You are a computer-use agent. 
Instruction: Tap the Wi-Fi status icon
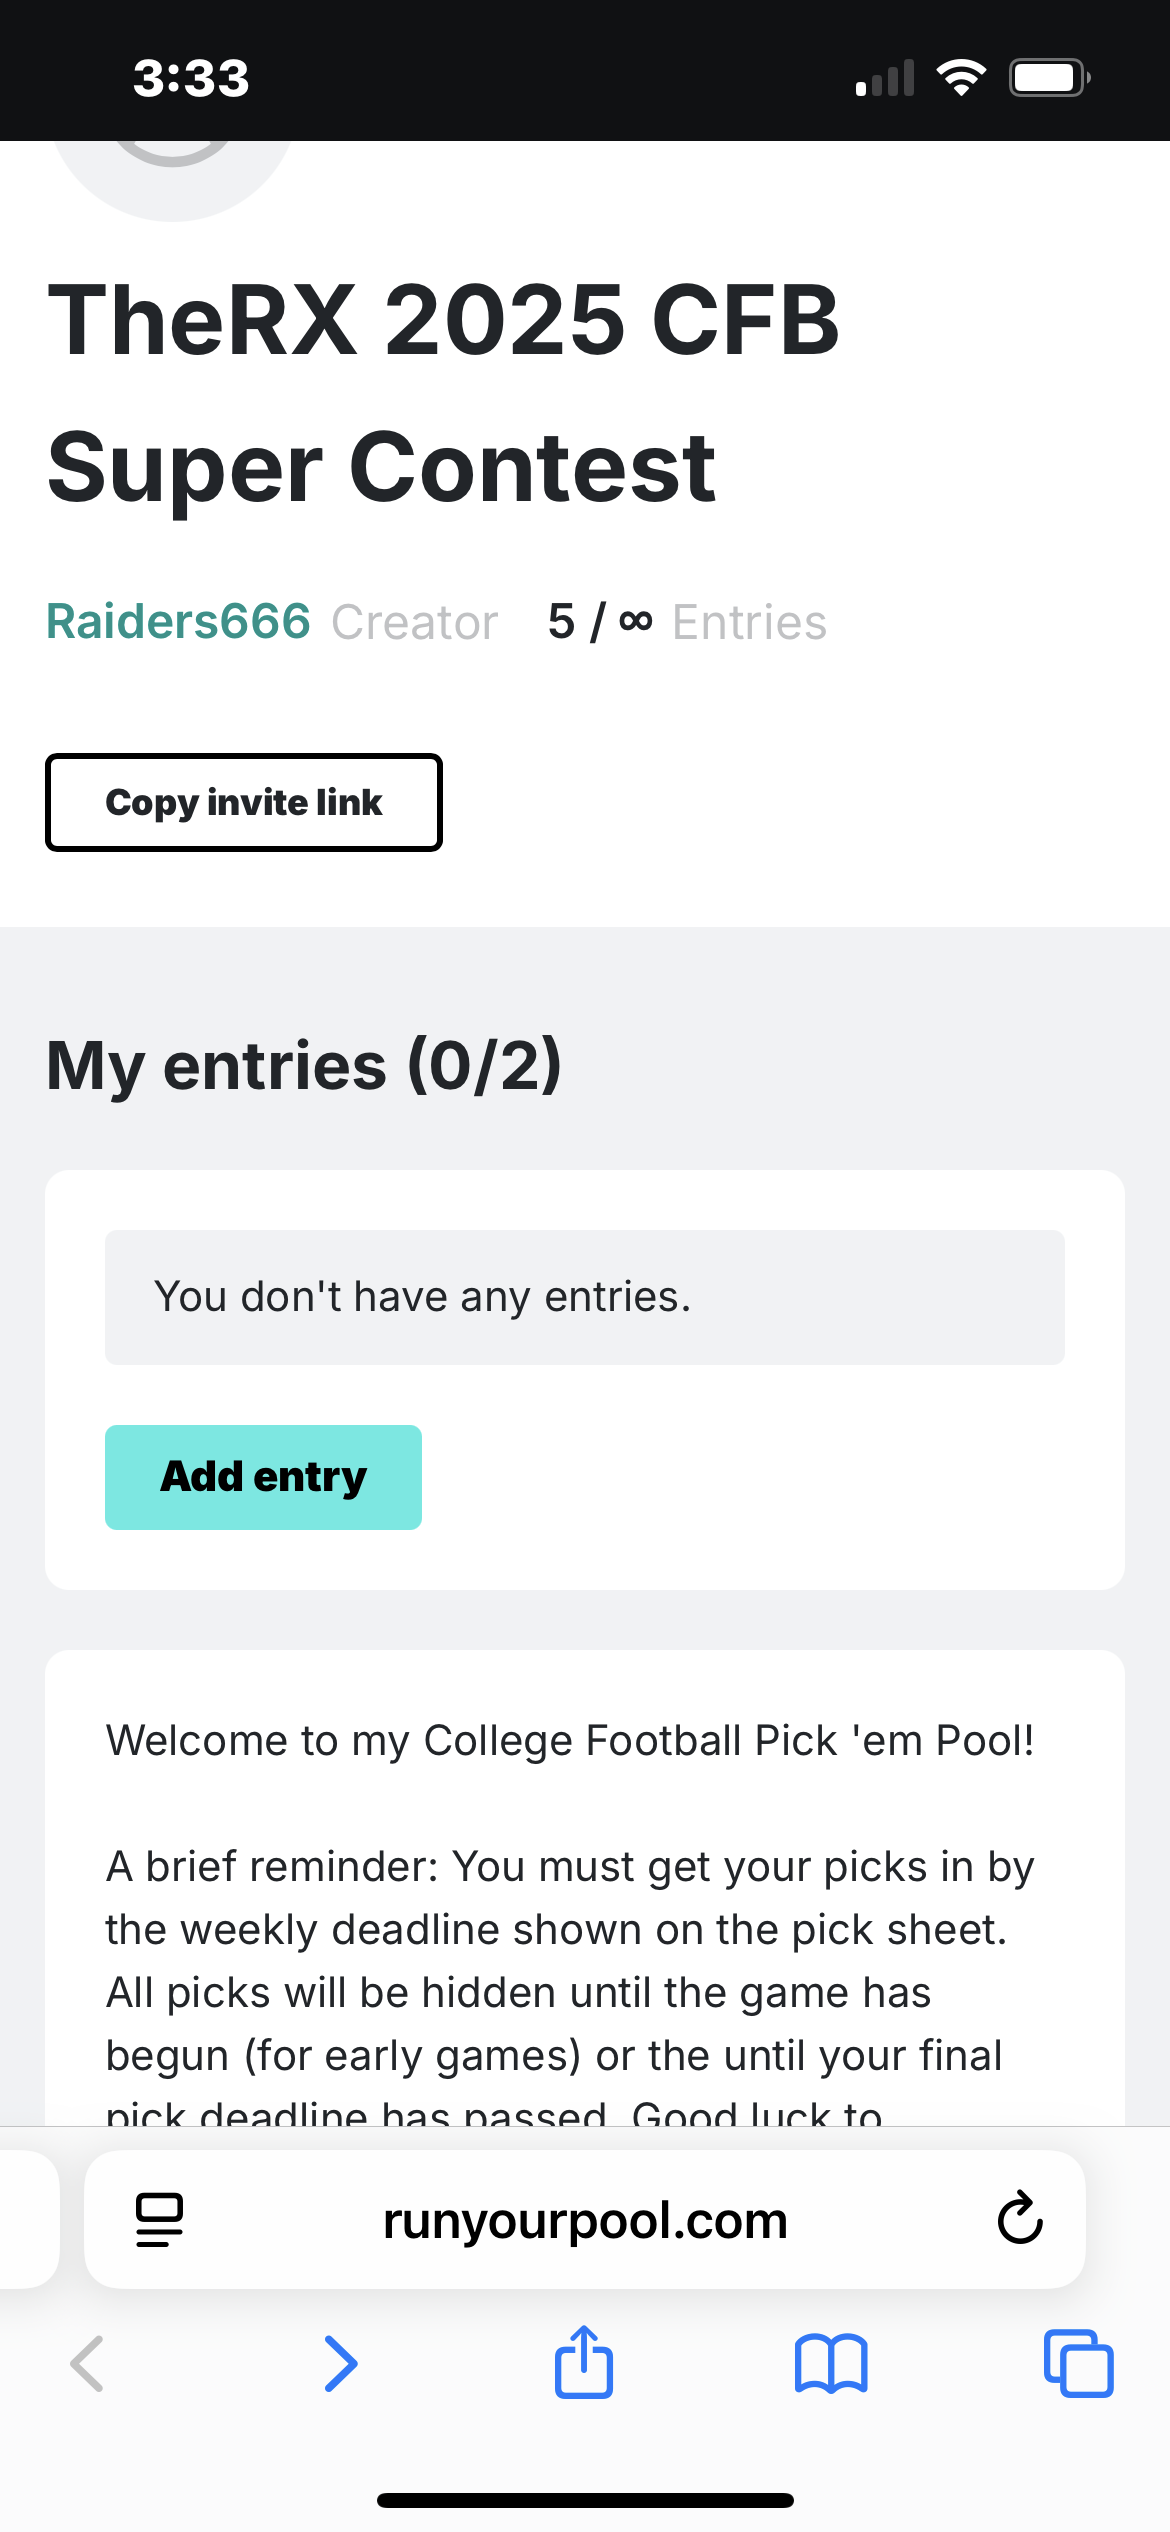click(x=961, y=77)
